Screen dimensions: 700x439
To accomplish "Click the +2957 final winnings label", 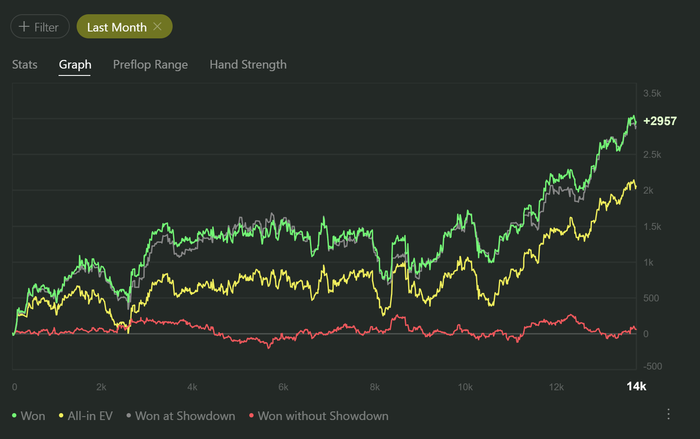I will (660, 121).
